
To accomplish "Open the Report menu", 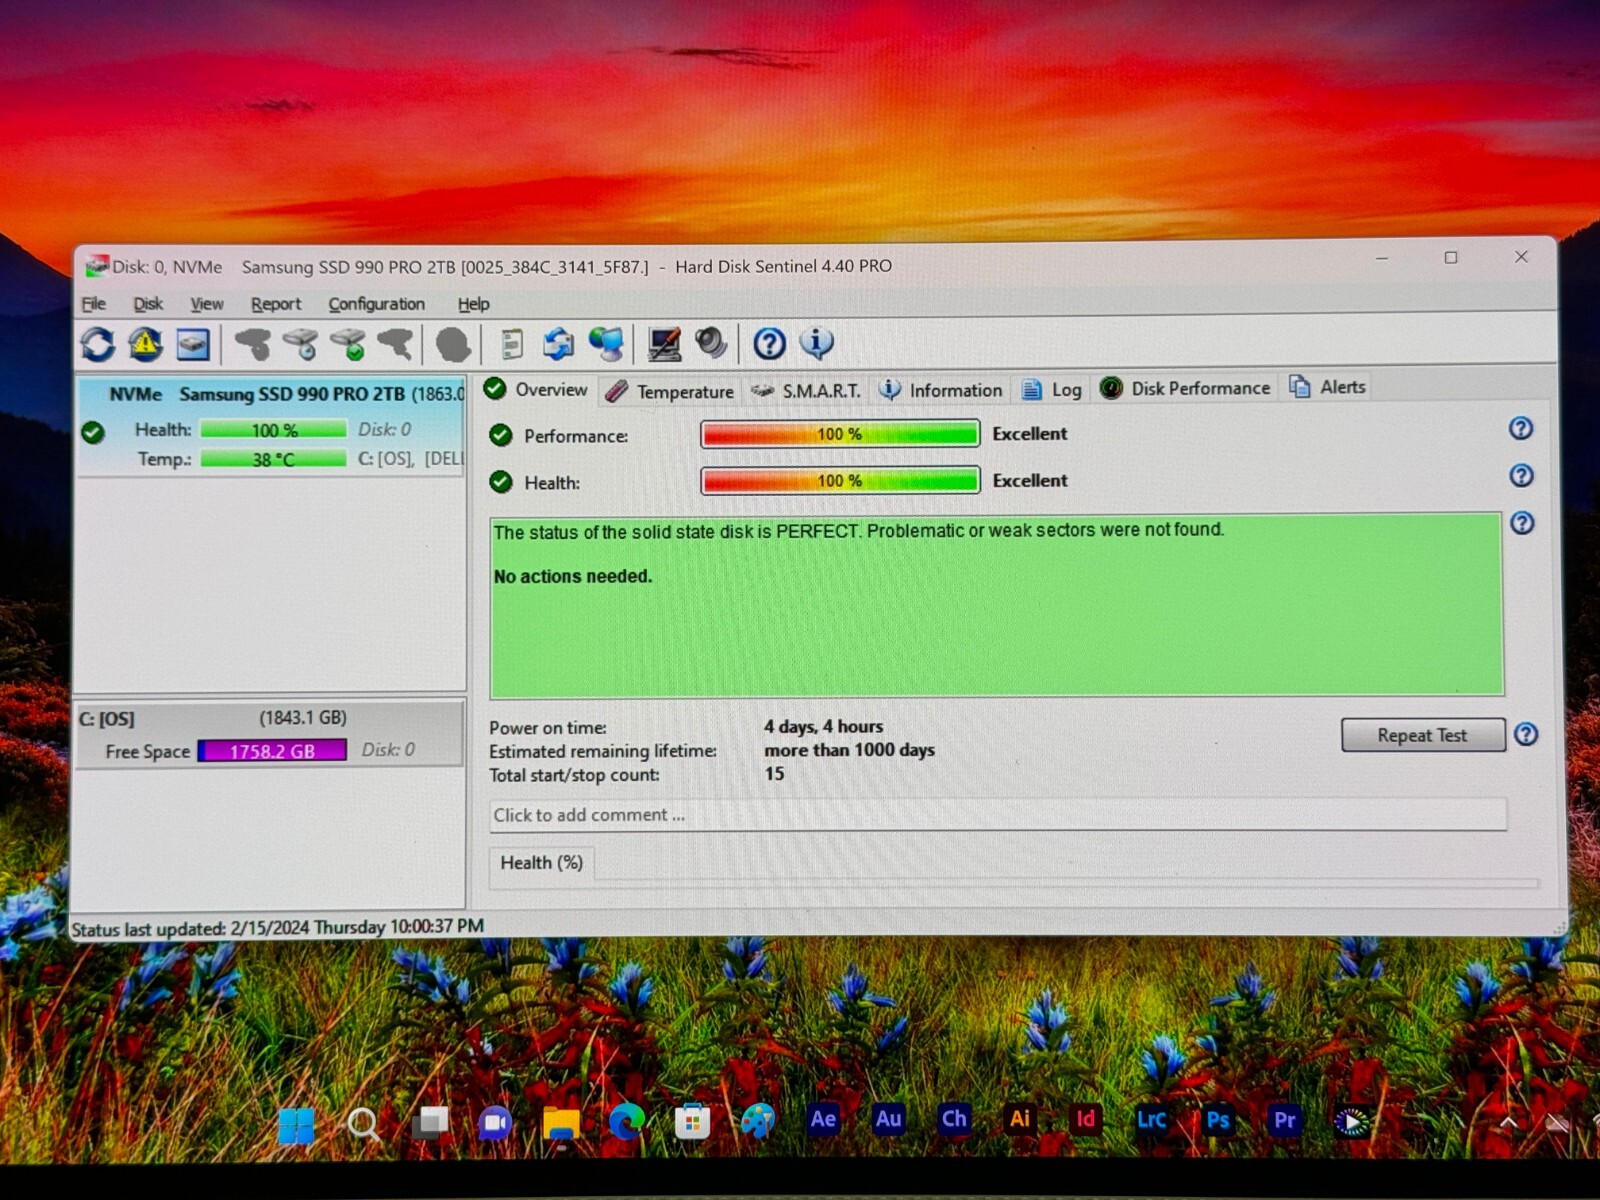I will (x=275, y=304).
